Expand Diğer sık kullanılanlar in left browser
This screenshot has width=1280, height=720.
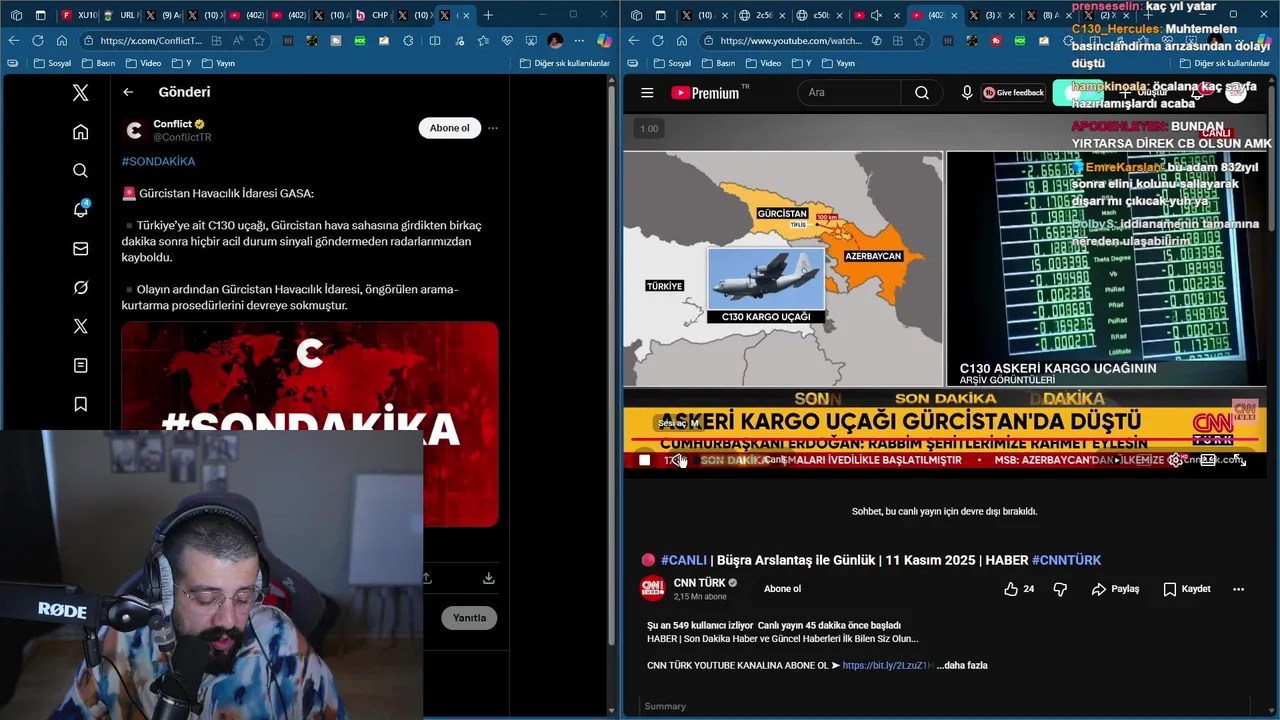(x=565, y=63)
